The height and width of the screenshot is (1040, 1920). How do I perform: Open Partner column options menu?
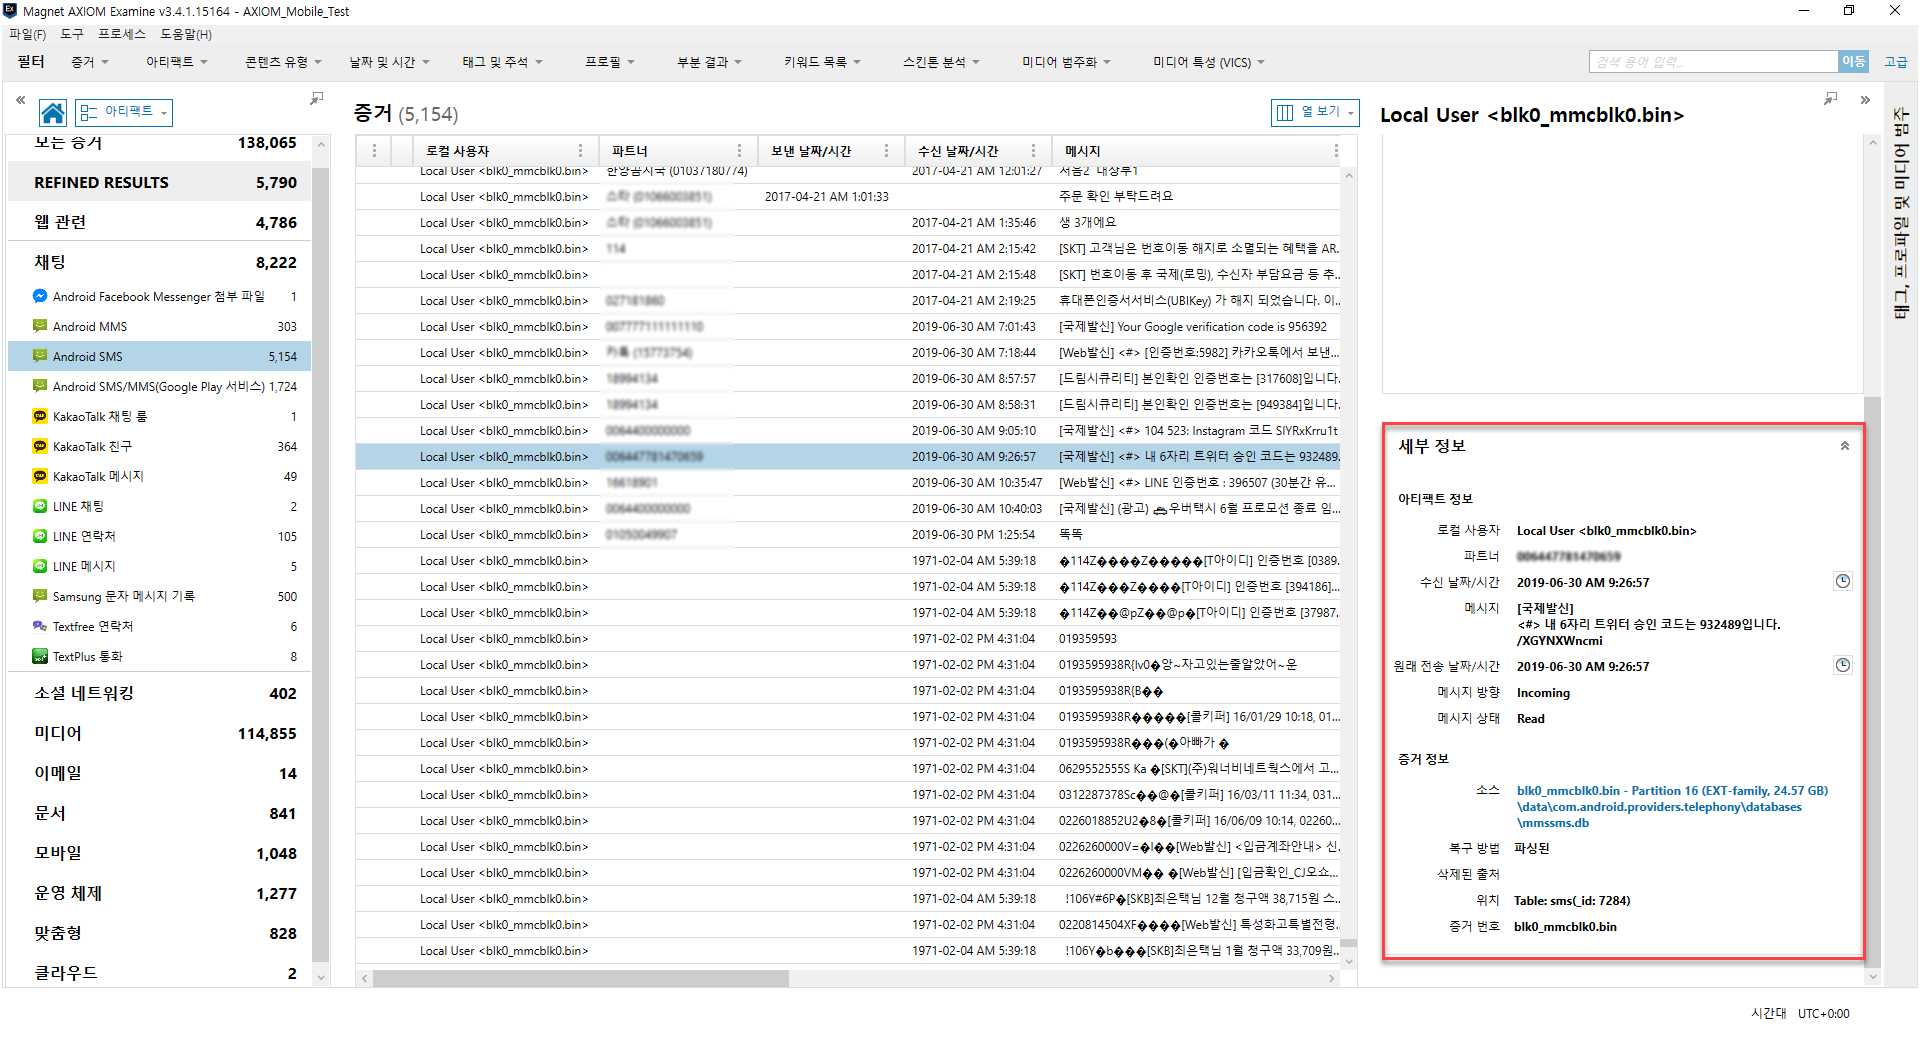(739, 151)
